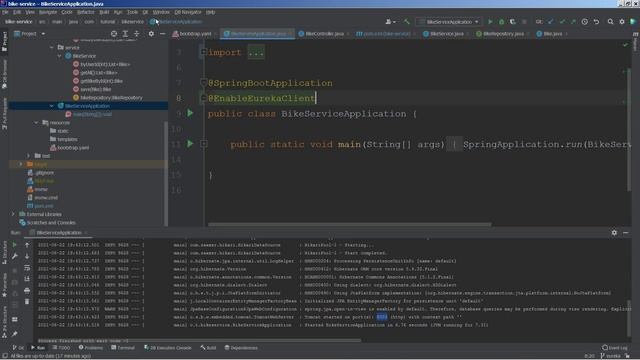Expand the test folder in project tree
Screen dimensions: 640x360
29,156
